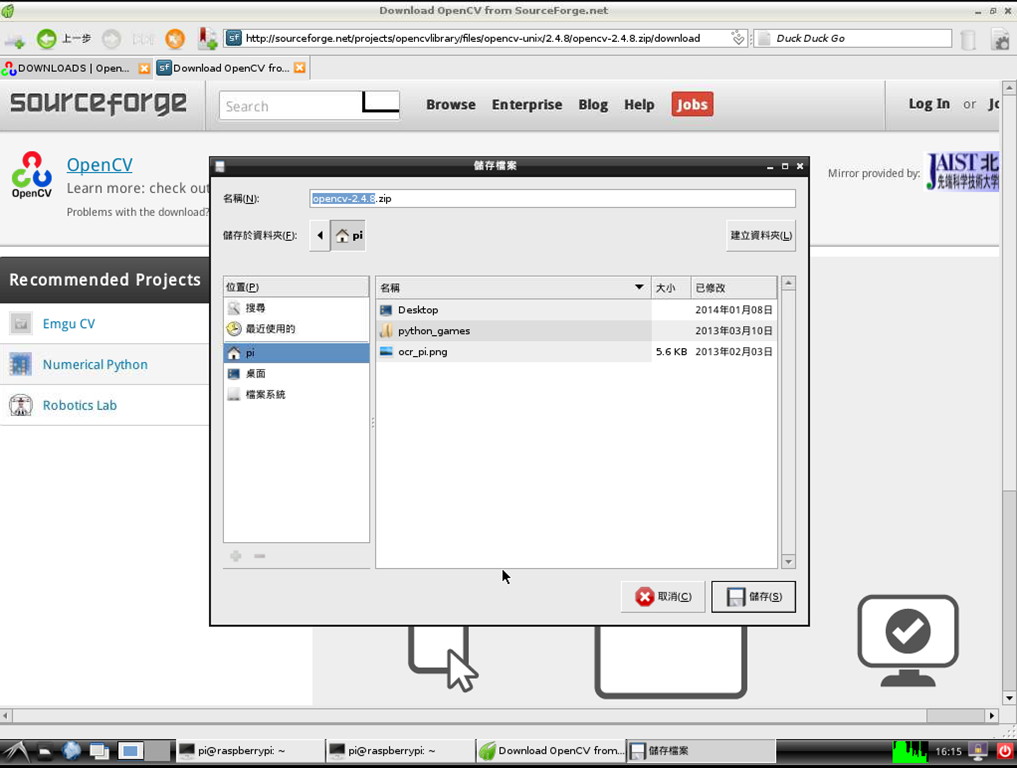Select the Desktop folder in file list

coord(576,310)
